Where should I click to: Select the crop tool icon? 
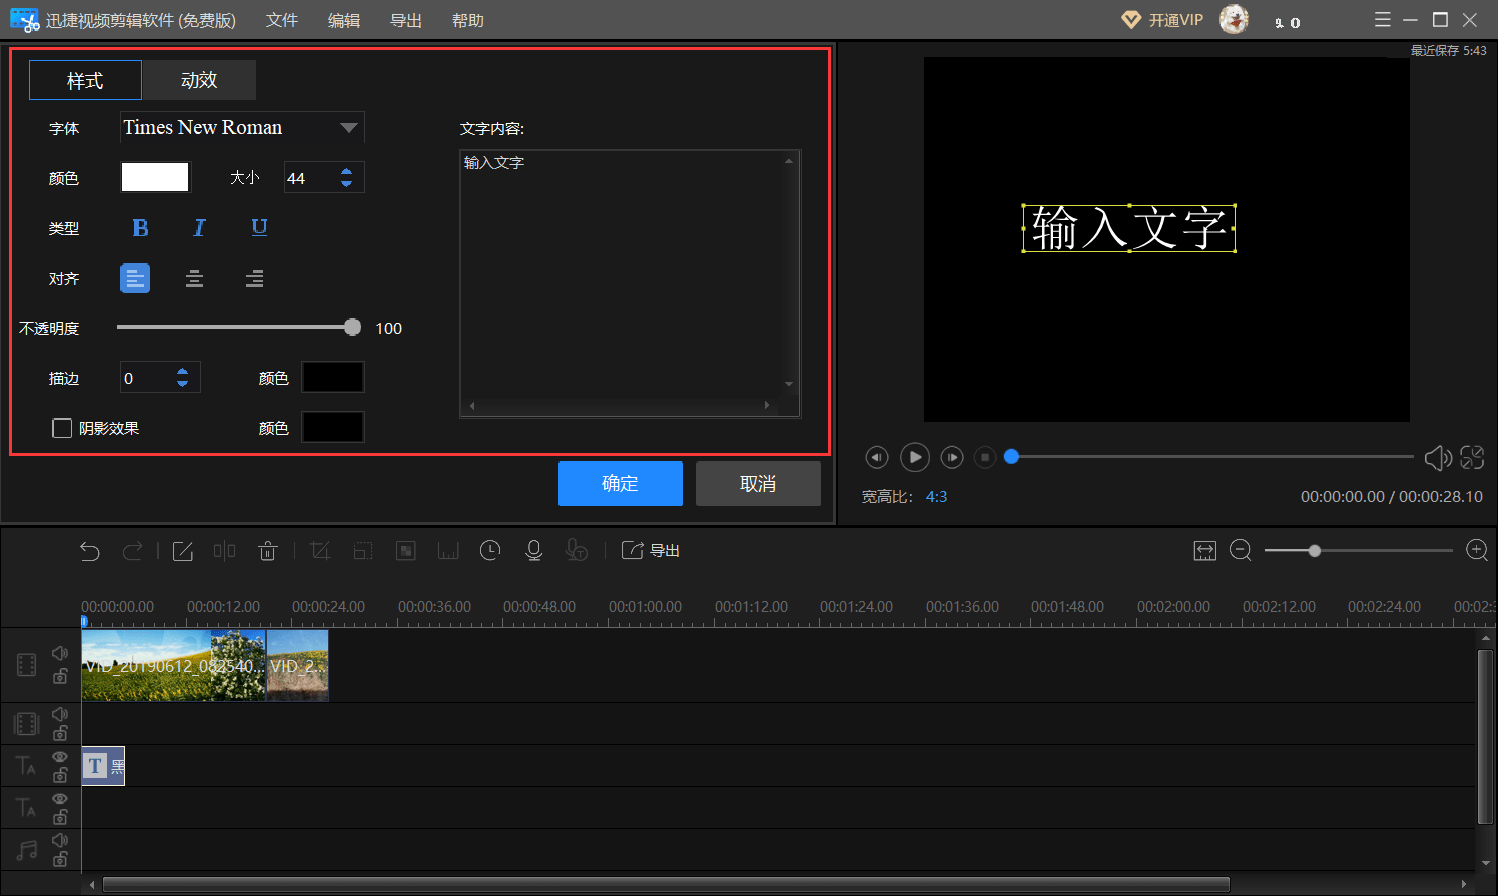(320, 551)
